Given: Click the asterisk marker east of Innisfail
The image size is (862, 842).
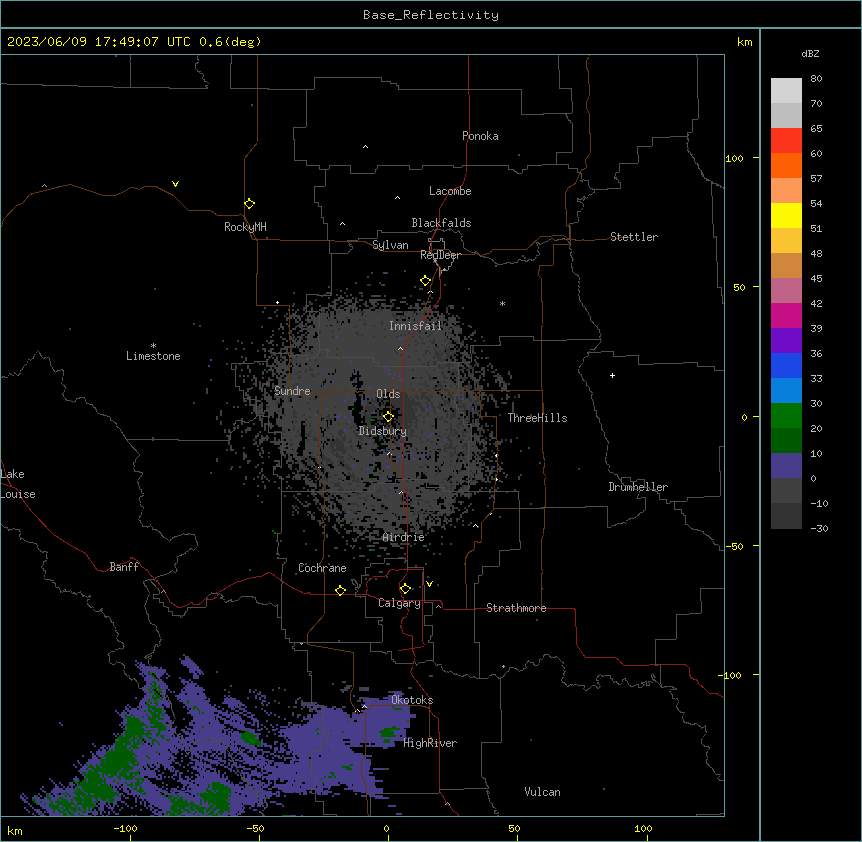Looking at the screenshot, I should (x=502, y=303).
